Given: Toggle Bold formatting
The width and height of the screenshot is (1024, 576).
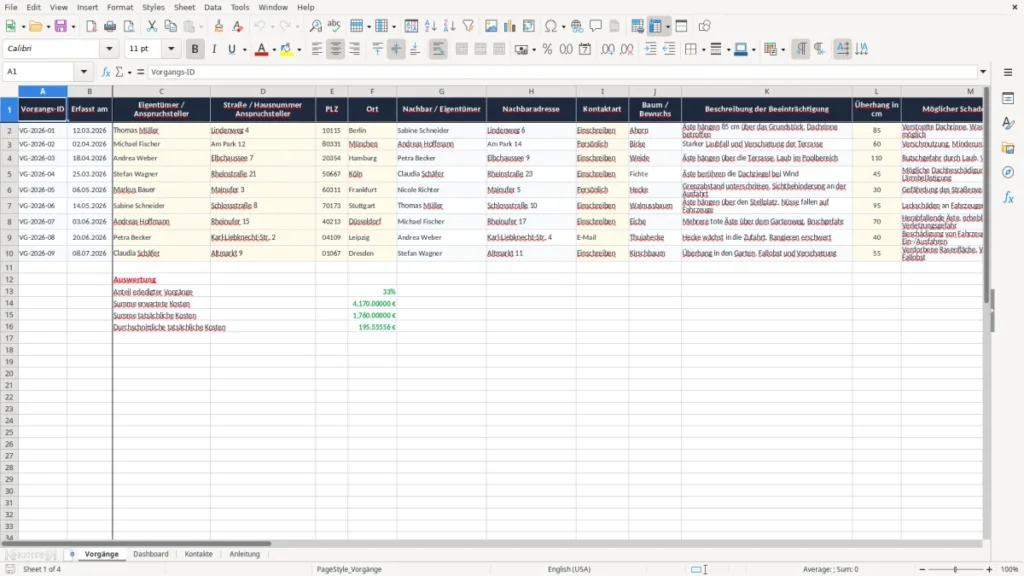Looking at the screenshot, I should click(x=195, y=49).
